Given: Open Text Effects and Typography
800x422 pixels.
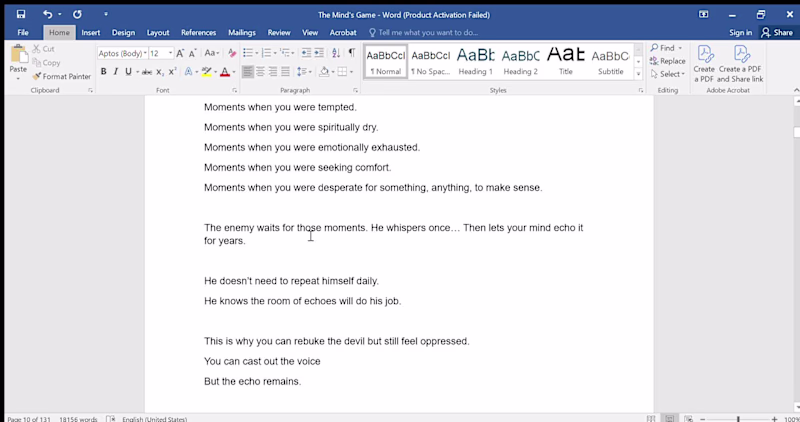Looking at the screenshot, I should (x=188, y=71).
